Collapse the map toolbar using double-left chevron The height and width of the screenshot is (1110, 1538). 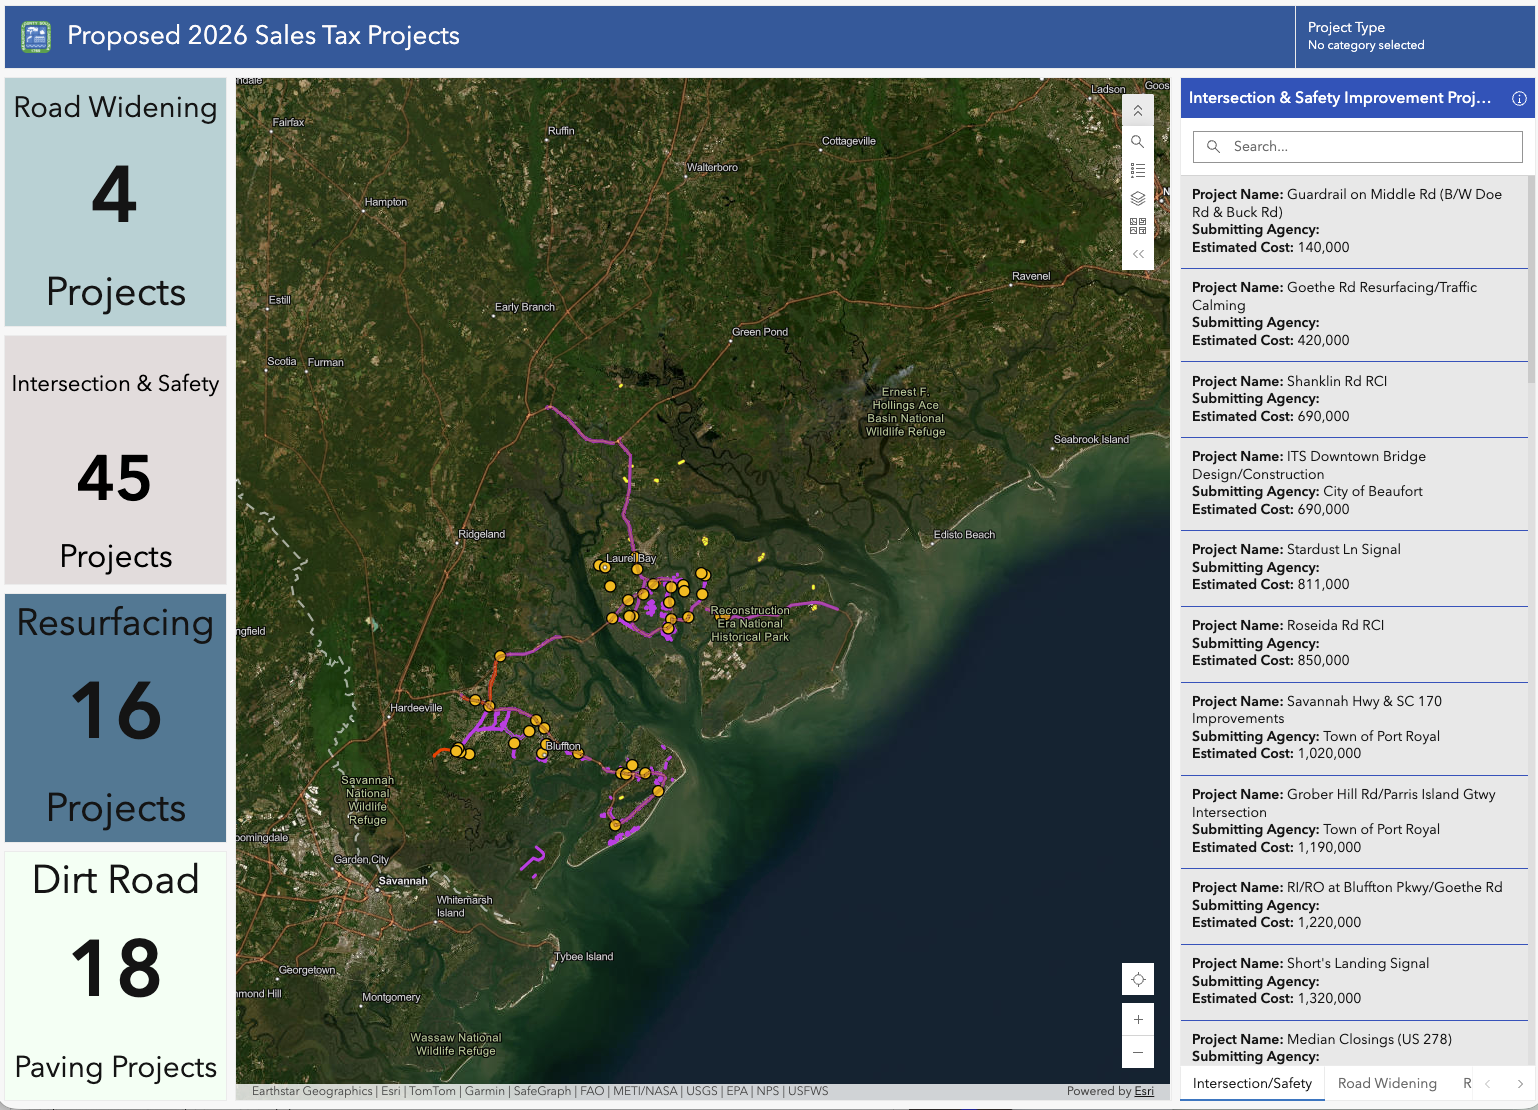tap(1138, 254)
